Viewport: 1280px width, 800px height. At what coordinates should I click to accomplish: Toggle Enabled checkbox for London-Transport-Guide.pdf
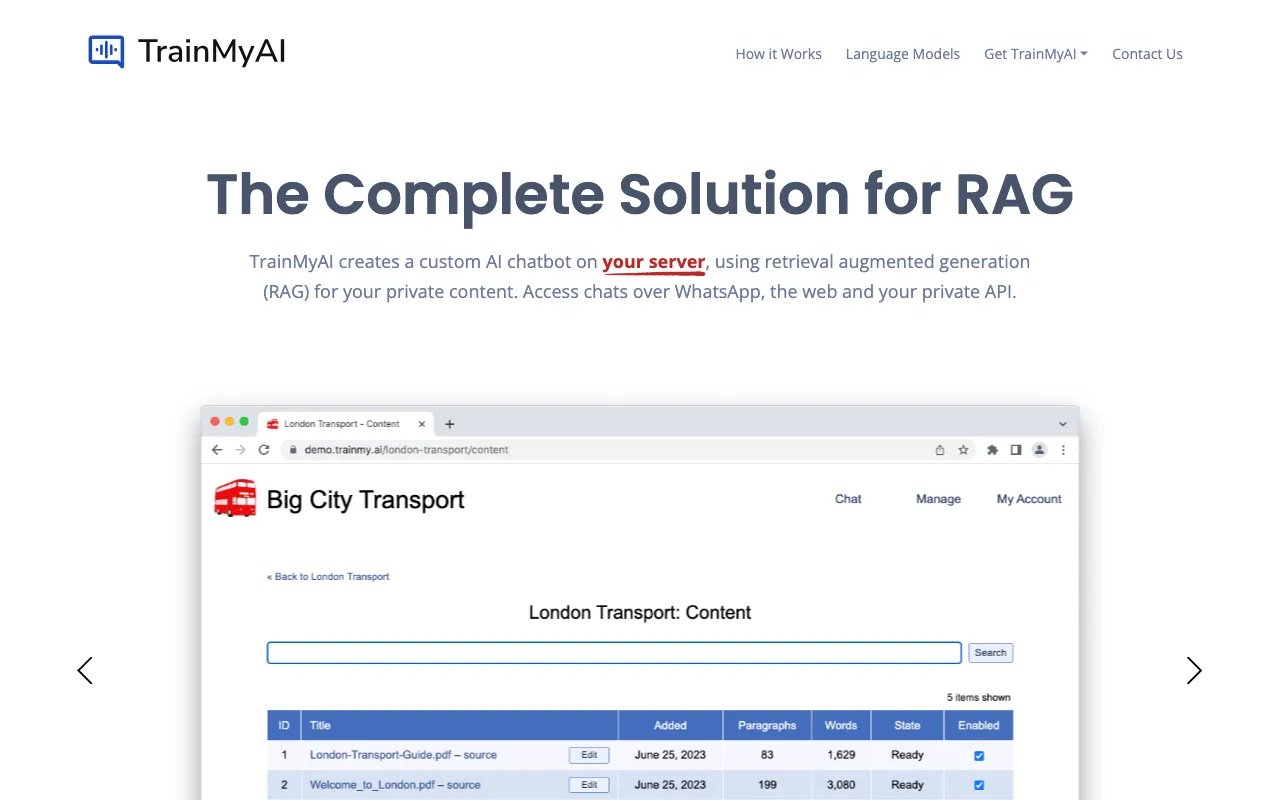coord(979,756)
